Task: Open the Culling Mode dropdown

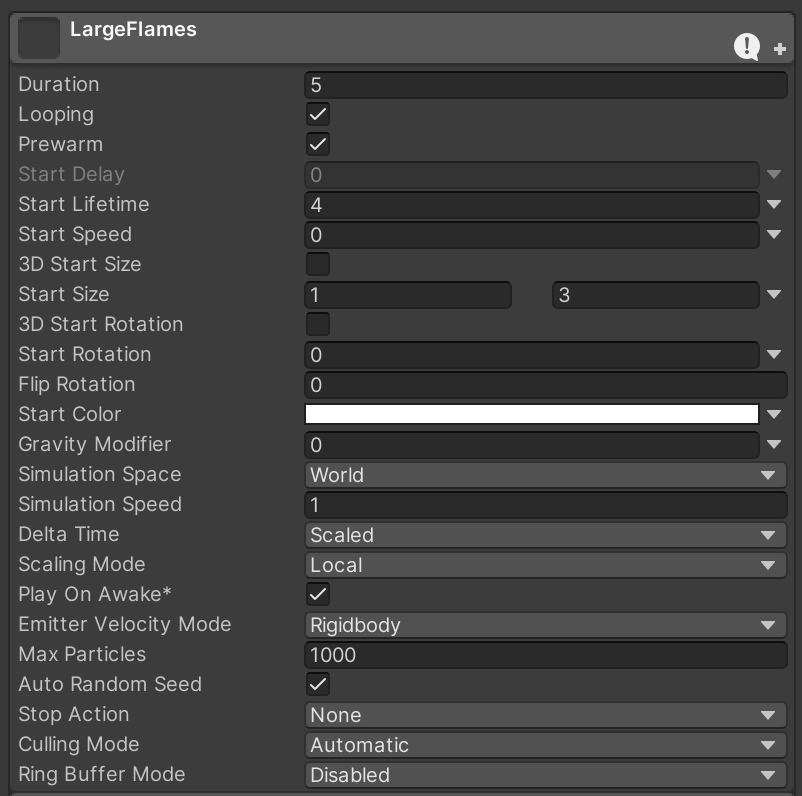Action: 545,745
